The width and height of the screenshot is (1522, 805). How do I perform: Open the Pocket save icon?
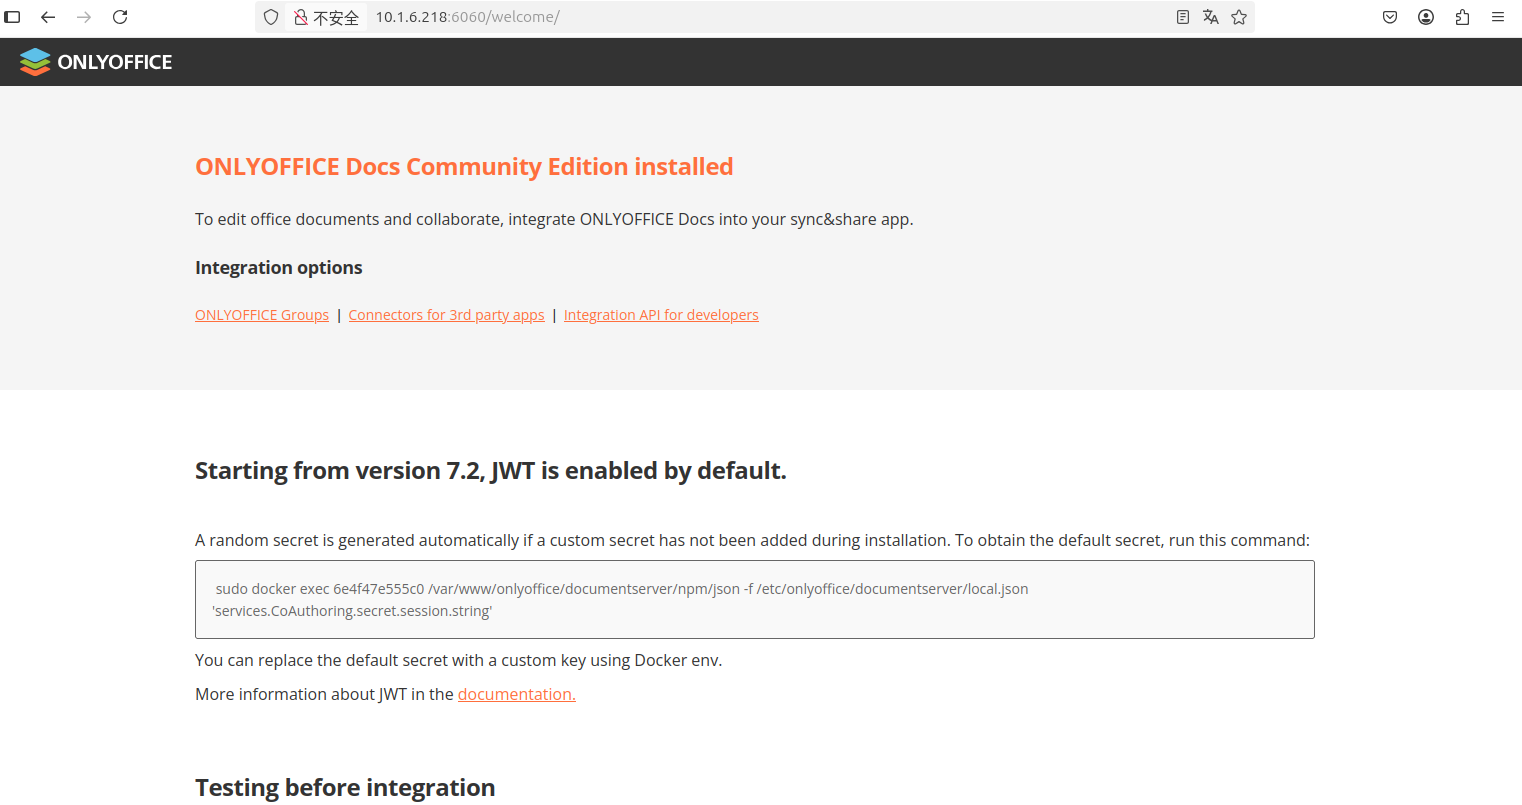click(x=1390, y=17)
